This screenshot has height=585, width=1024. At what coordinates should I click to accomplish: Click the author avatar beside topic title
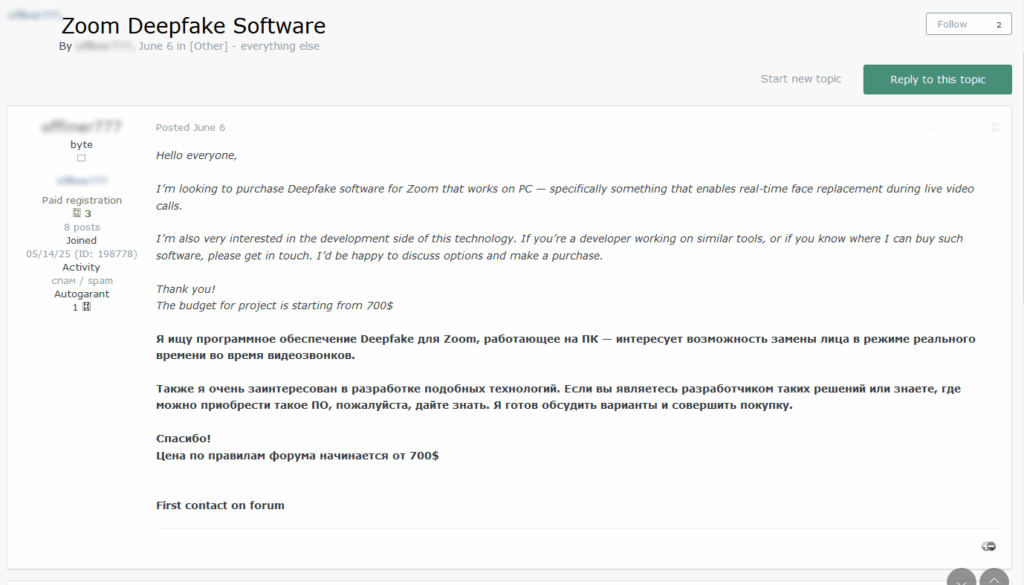point(30,18)
